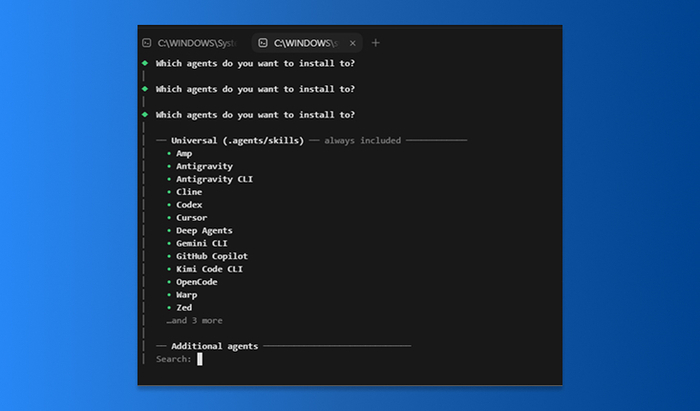Click the Antigravity agent entry
The image size is (700, 411).
[x=204, y=166]
